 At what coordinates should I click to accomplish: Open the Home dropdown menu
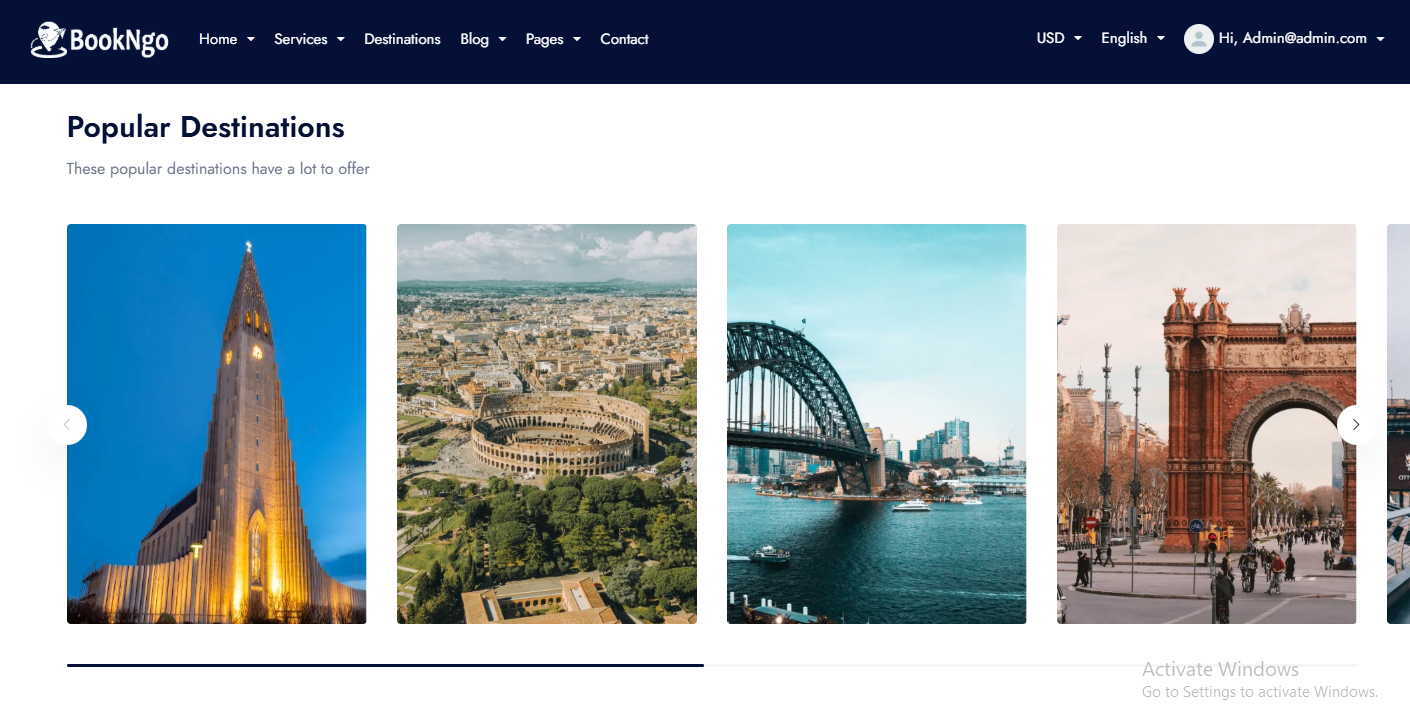tap(226, 39)
